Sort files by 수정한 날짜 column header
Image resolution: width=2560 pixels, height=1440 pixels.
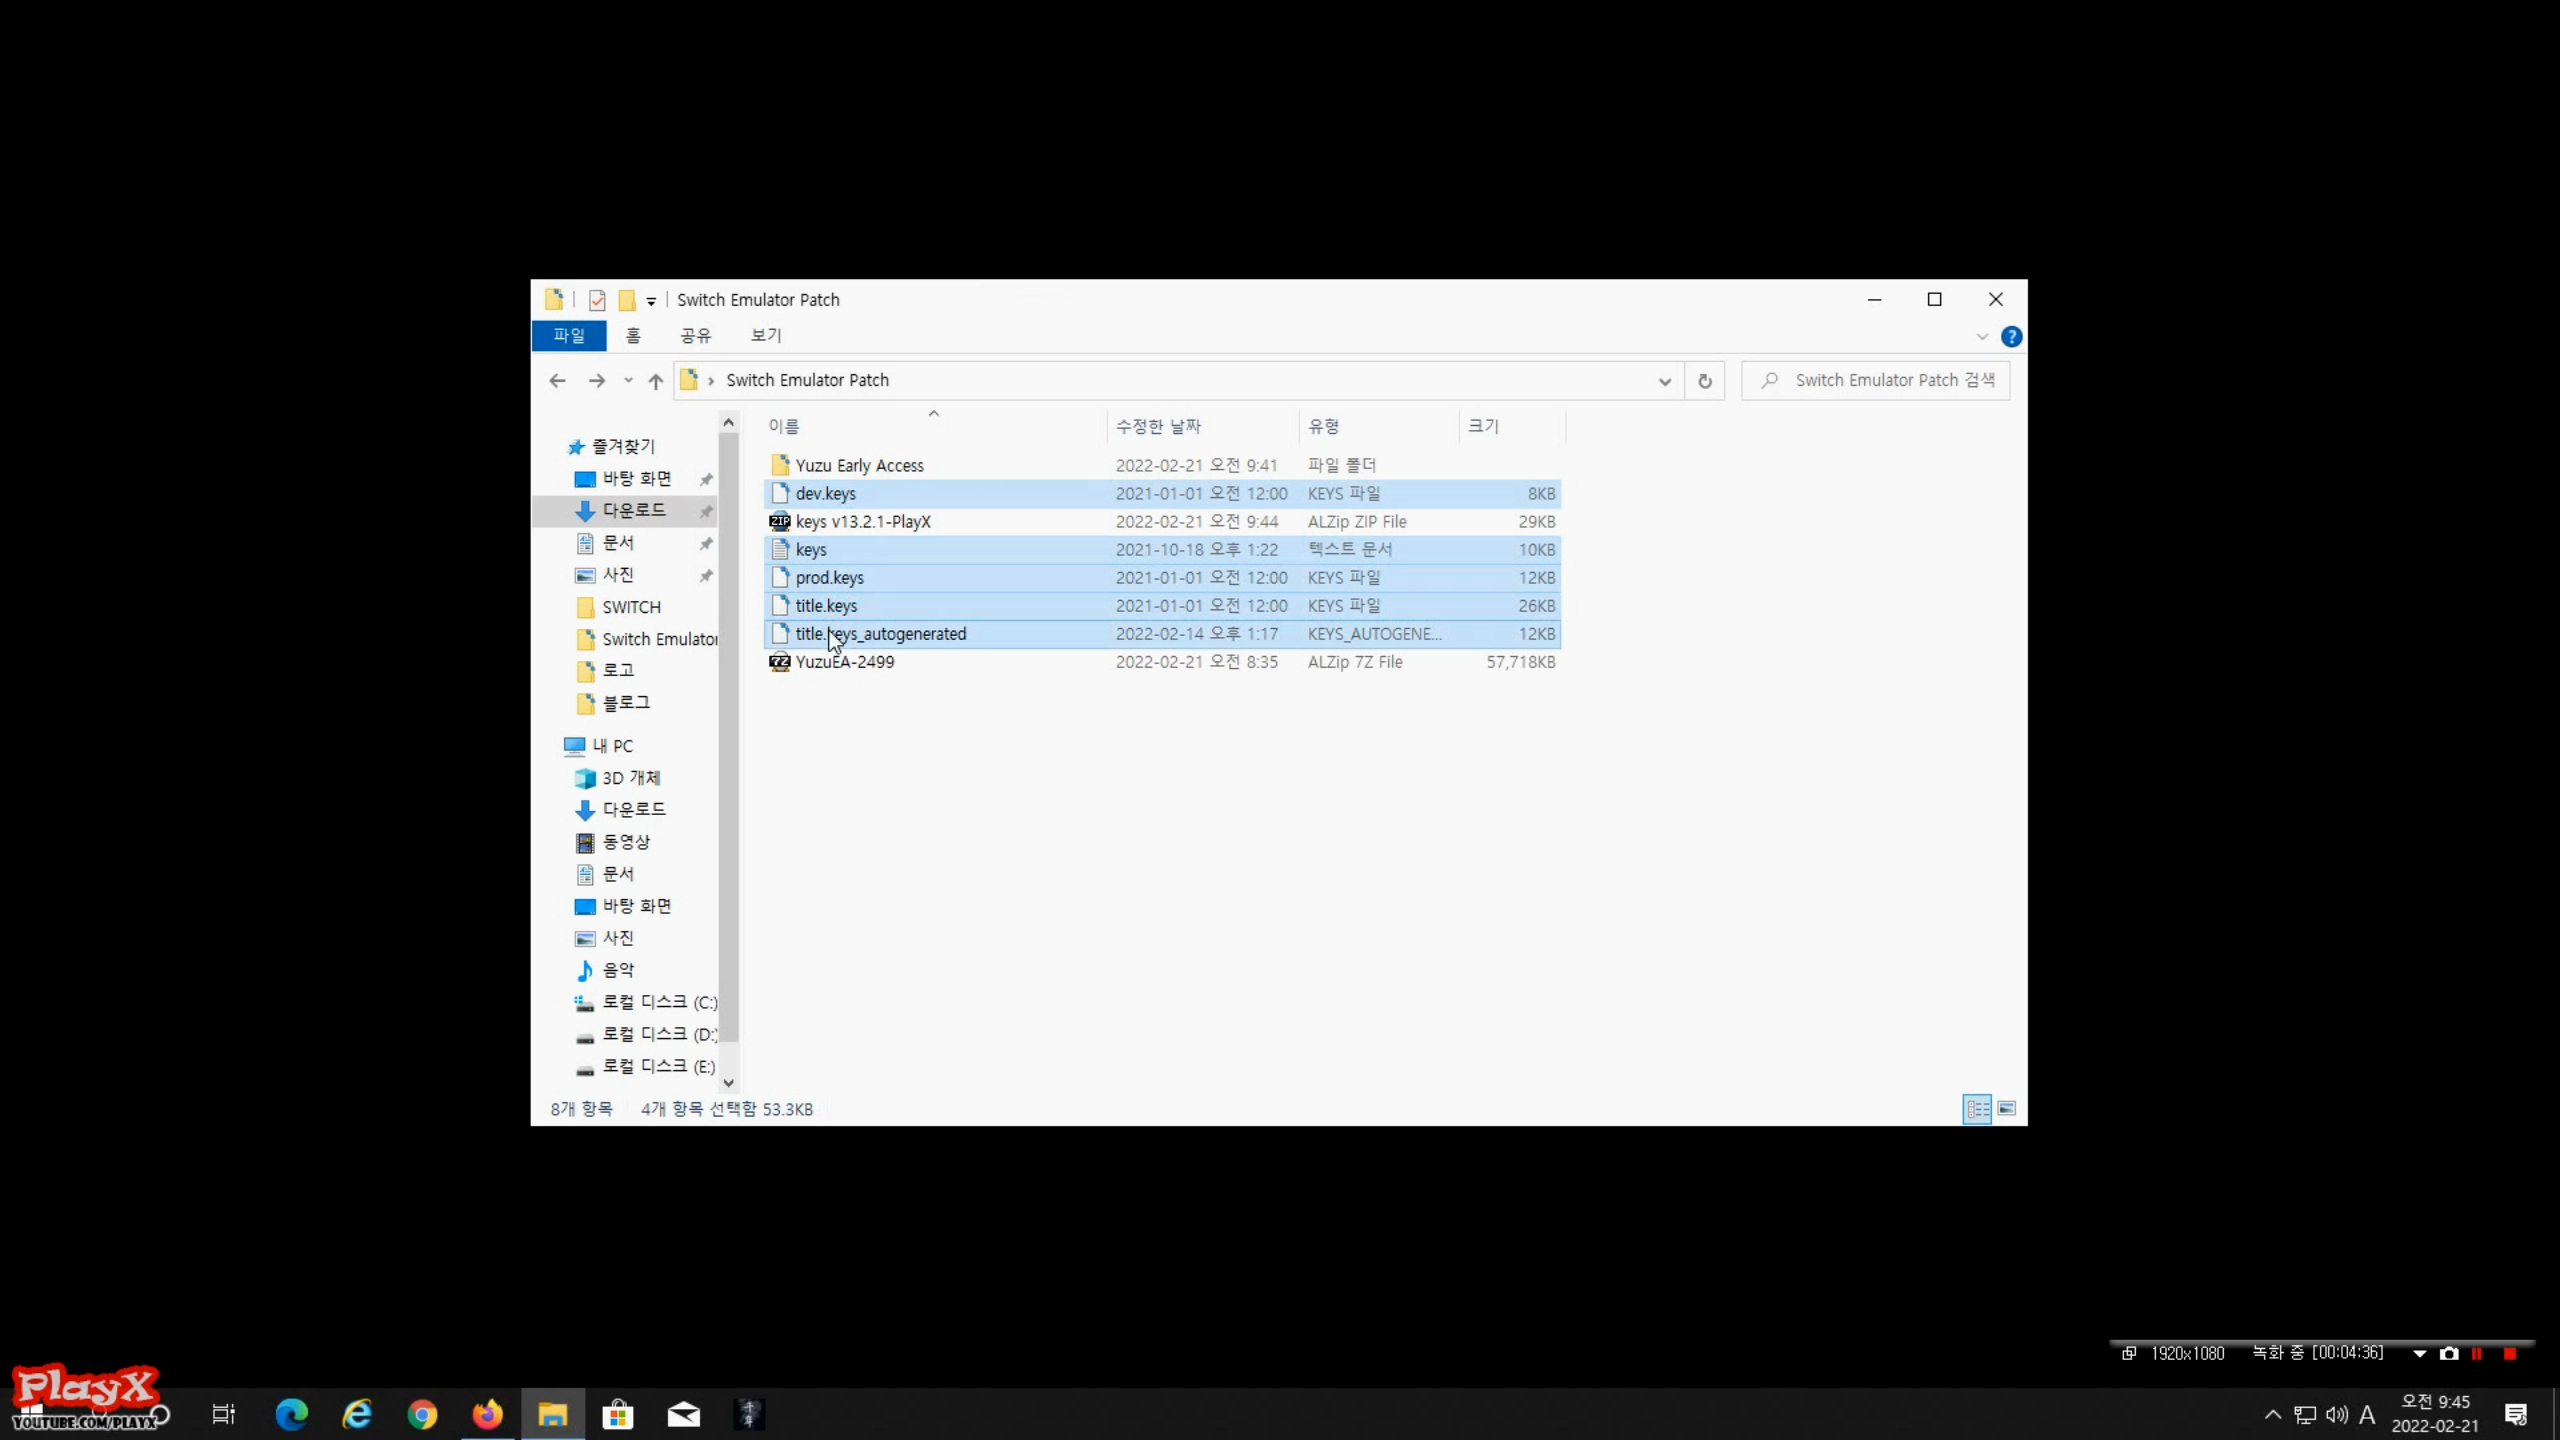click(1158, 427)
